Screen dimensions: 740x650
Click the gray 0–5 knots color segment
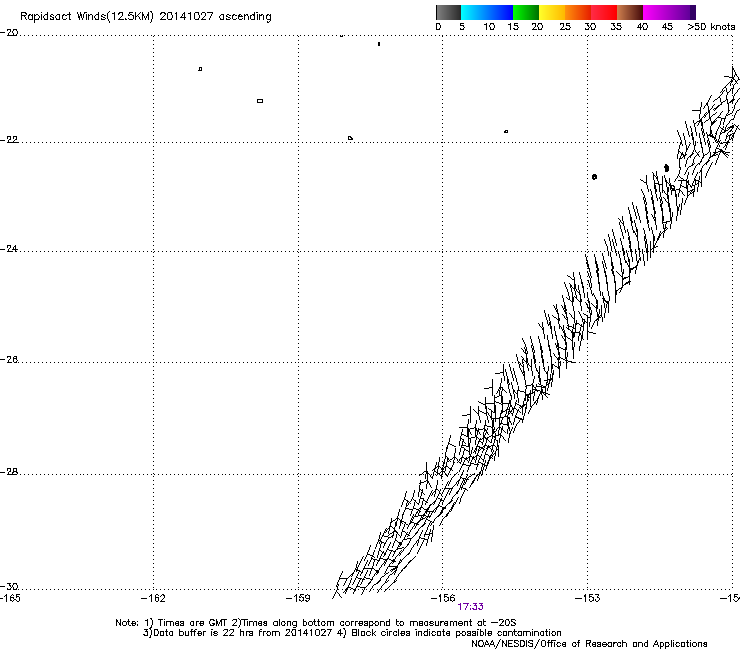[x=448, y=12]
